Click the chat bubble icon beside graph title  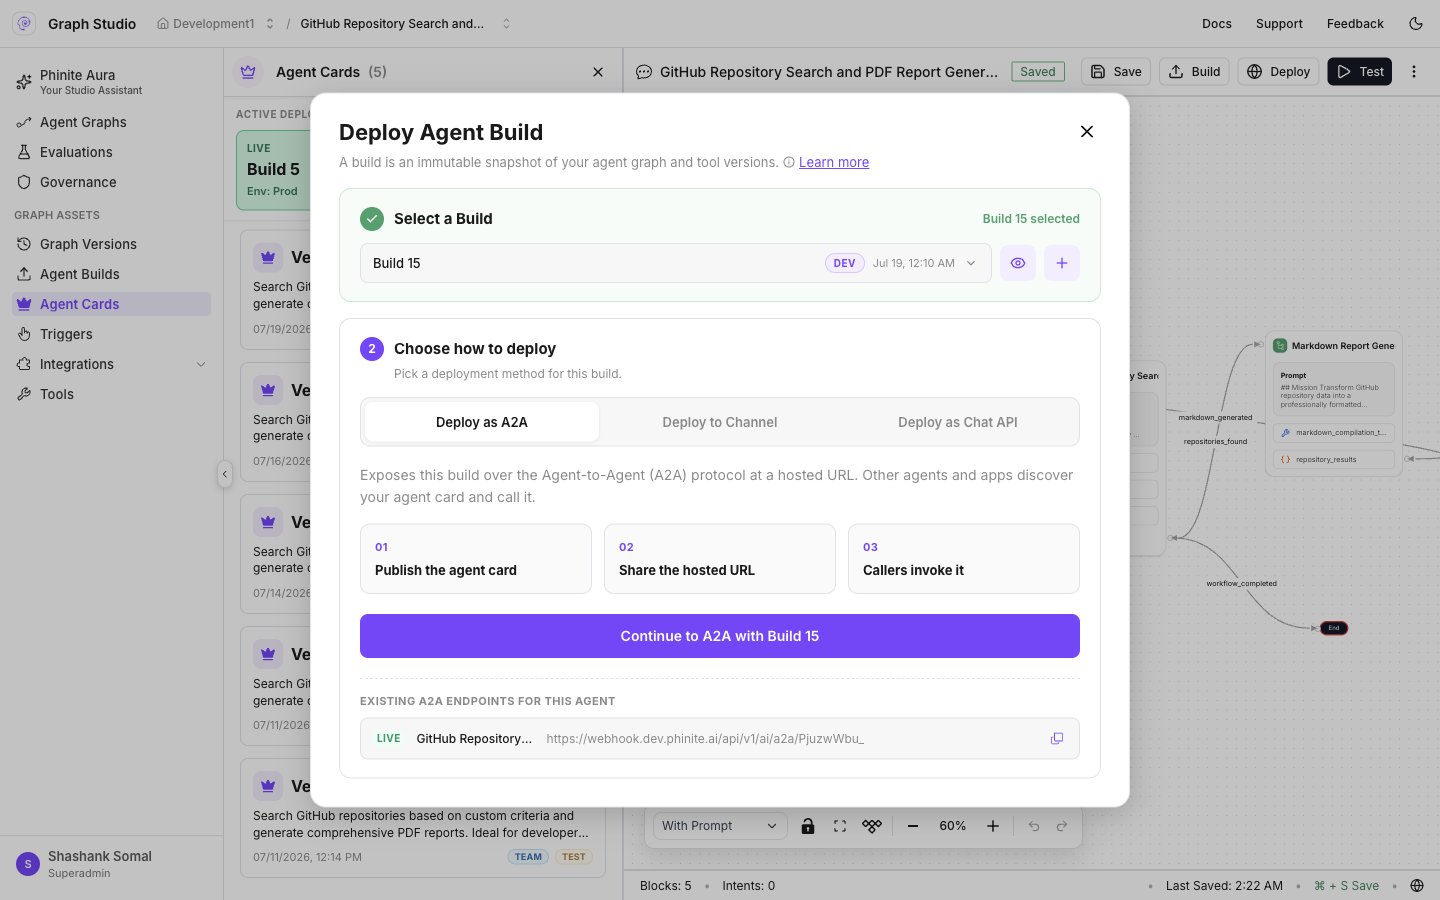644,72
